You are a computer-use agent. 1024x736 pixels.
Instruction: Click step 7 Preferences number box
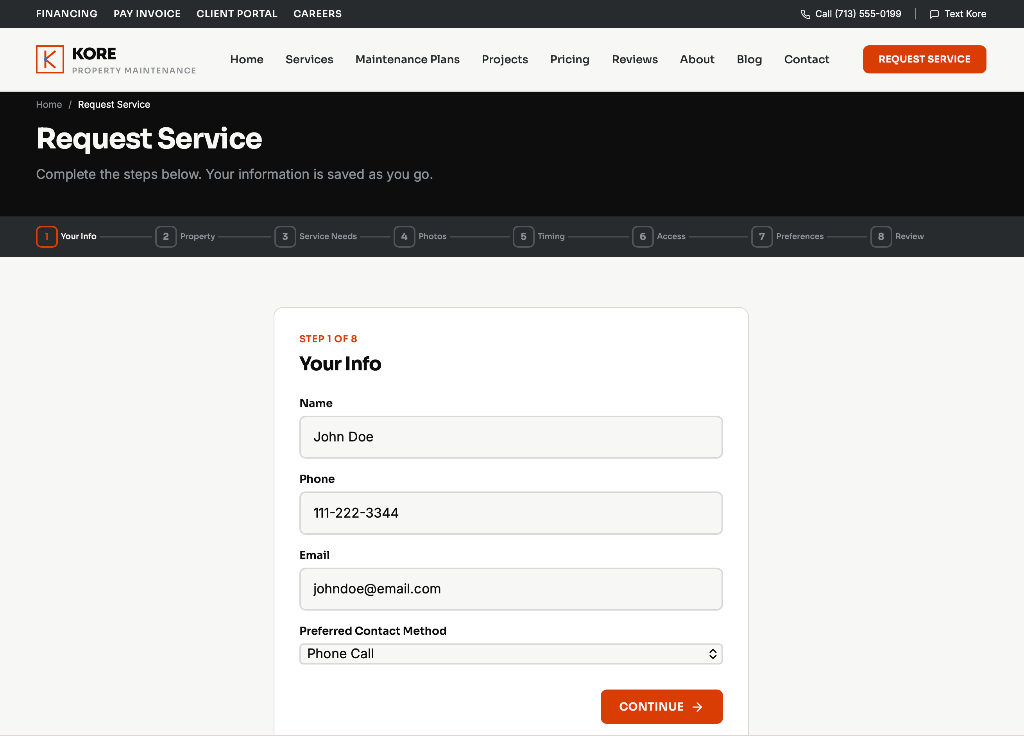pyautogui.click(x=761, y=236)
